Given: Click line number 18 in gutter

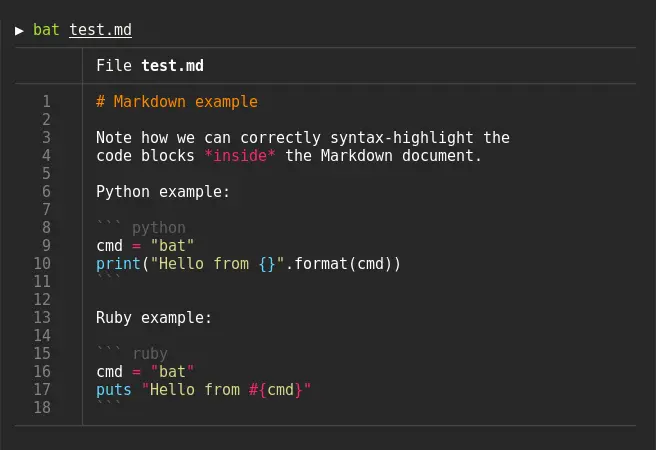Looking at the screenshot, I should [x=42, y=408].
